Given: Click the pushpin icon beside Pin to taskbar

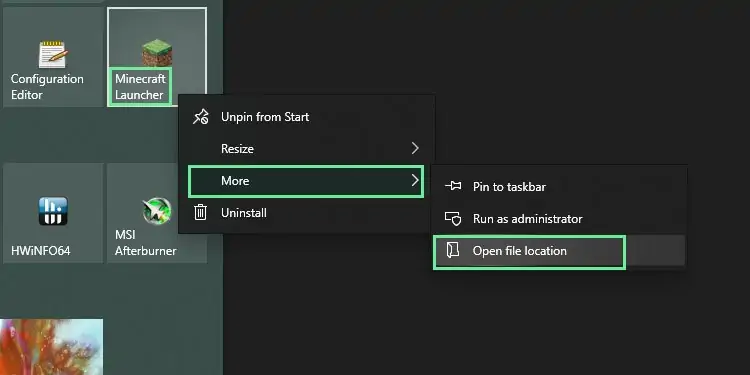Looking at the screenshot, I should 453,186.
